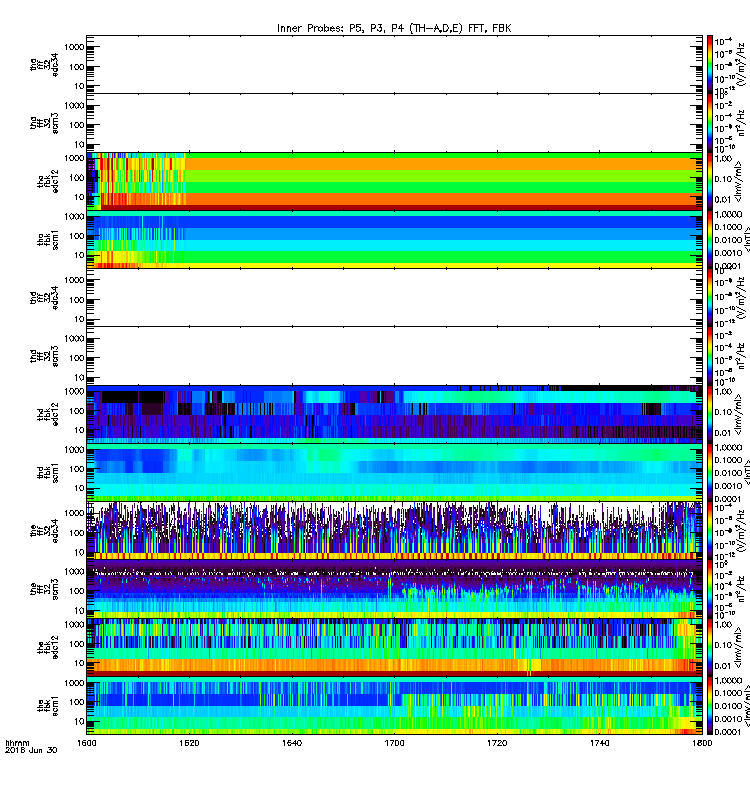Click the color bar beside tha fbk scm1 panel
Screen dimensions: 750x800
pyautogui.click(x=709, y=239)
